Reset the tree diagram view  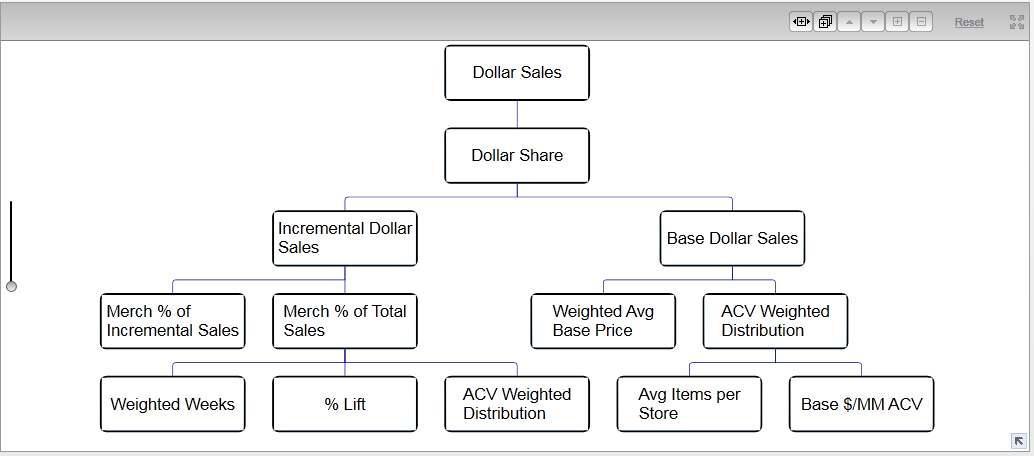pos(969,22)
